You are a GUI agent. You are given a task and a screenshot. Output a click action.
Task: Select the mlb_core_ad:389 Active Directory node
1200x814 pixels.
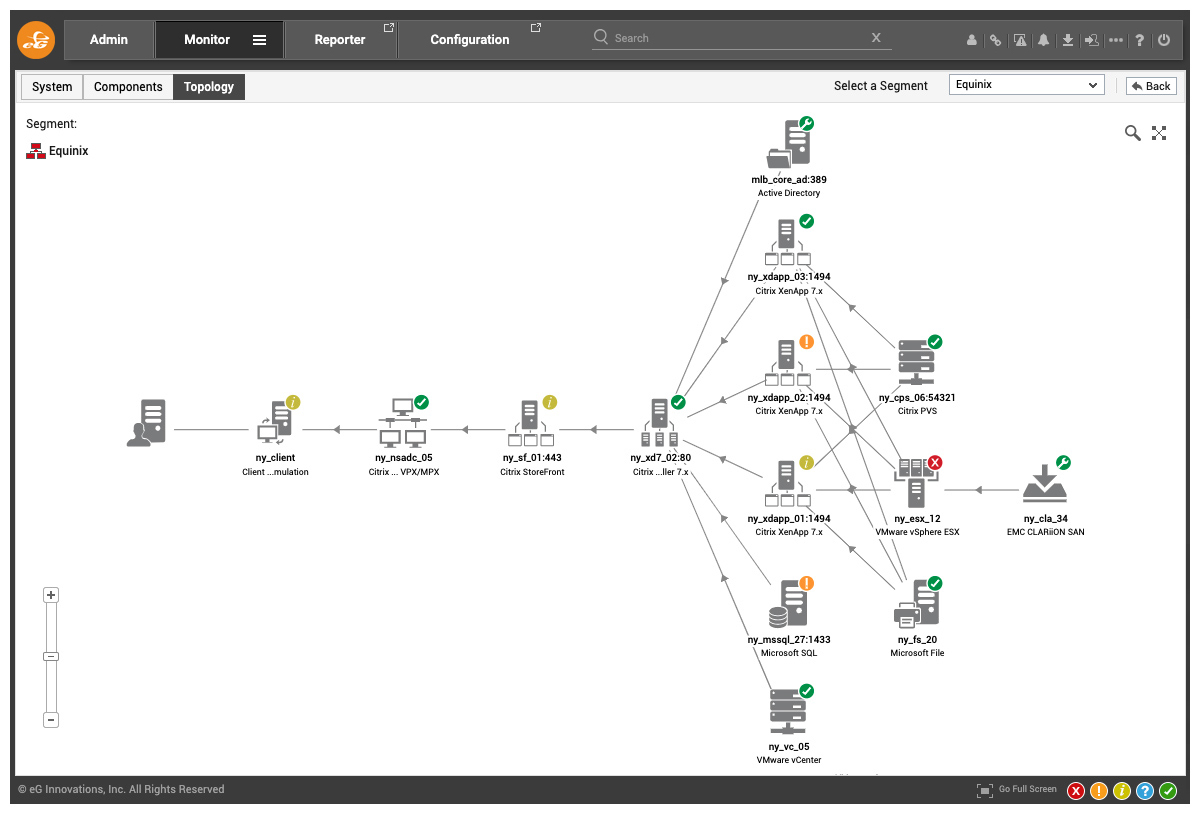789,145
